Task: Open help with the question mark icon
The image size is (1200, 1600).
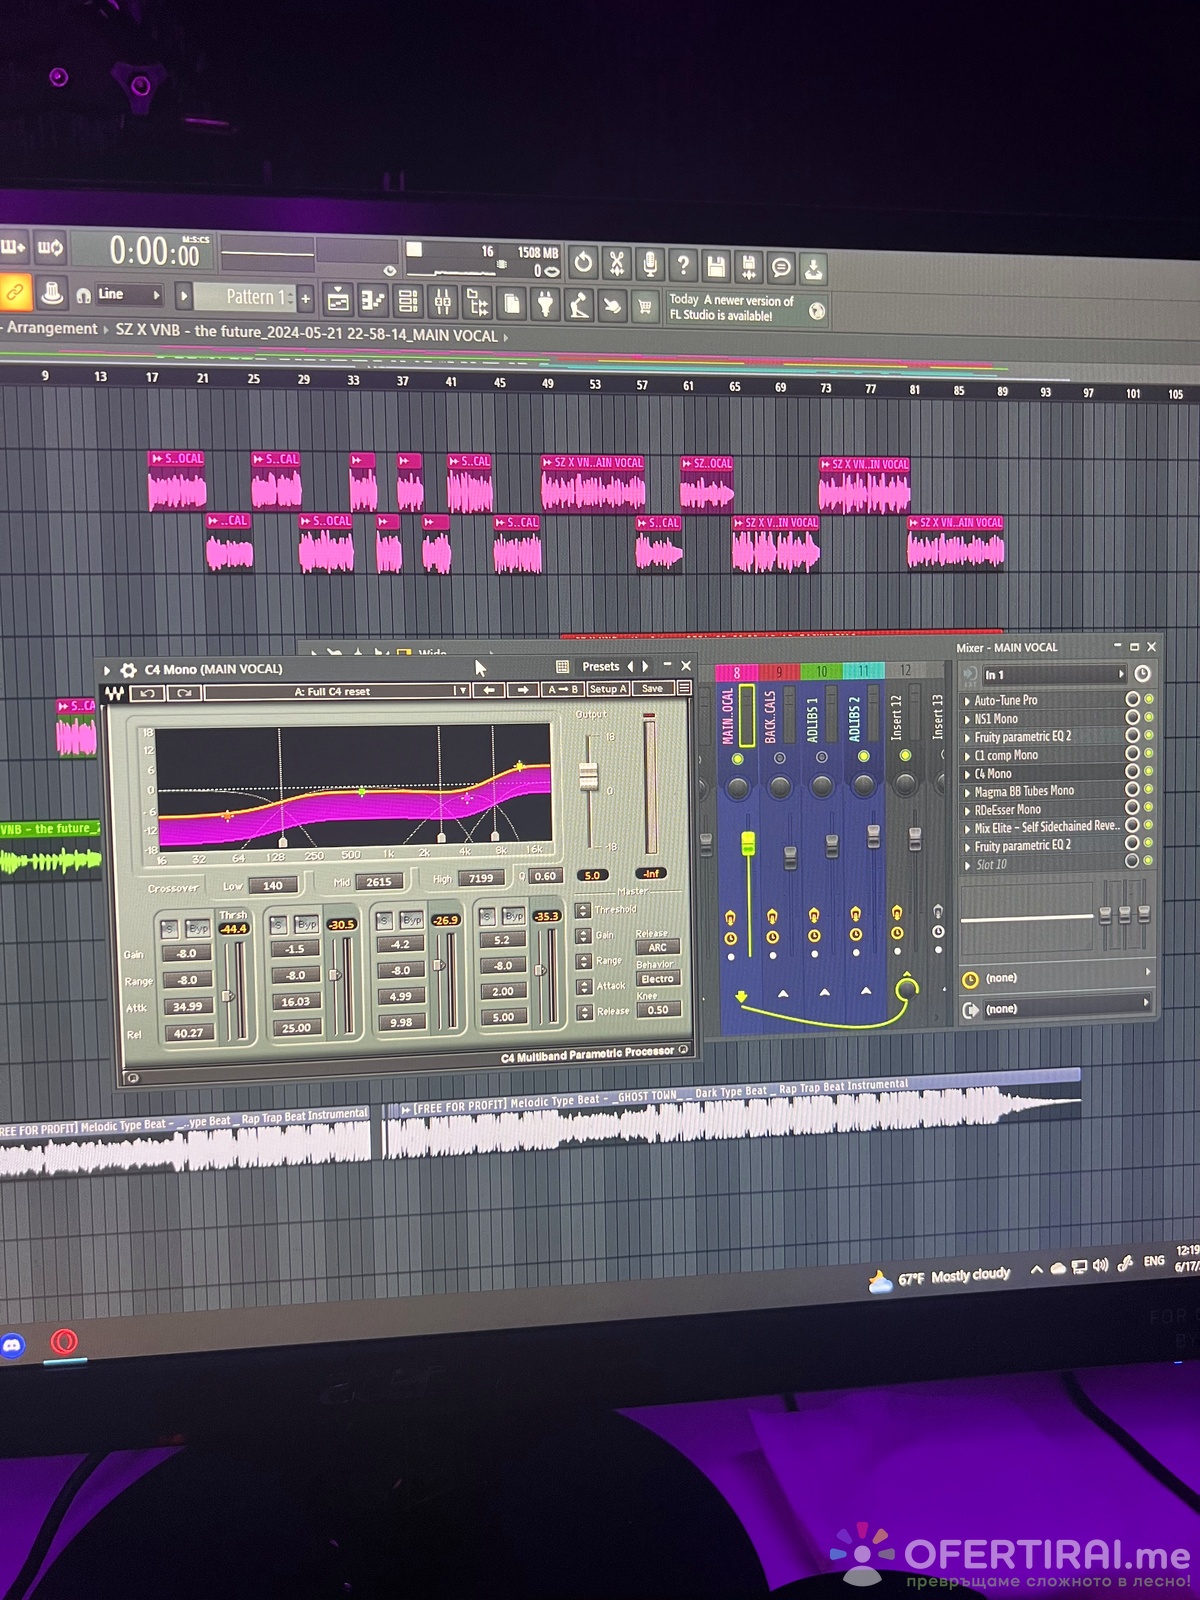Action: [683, 265]
